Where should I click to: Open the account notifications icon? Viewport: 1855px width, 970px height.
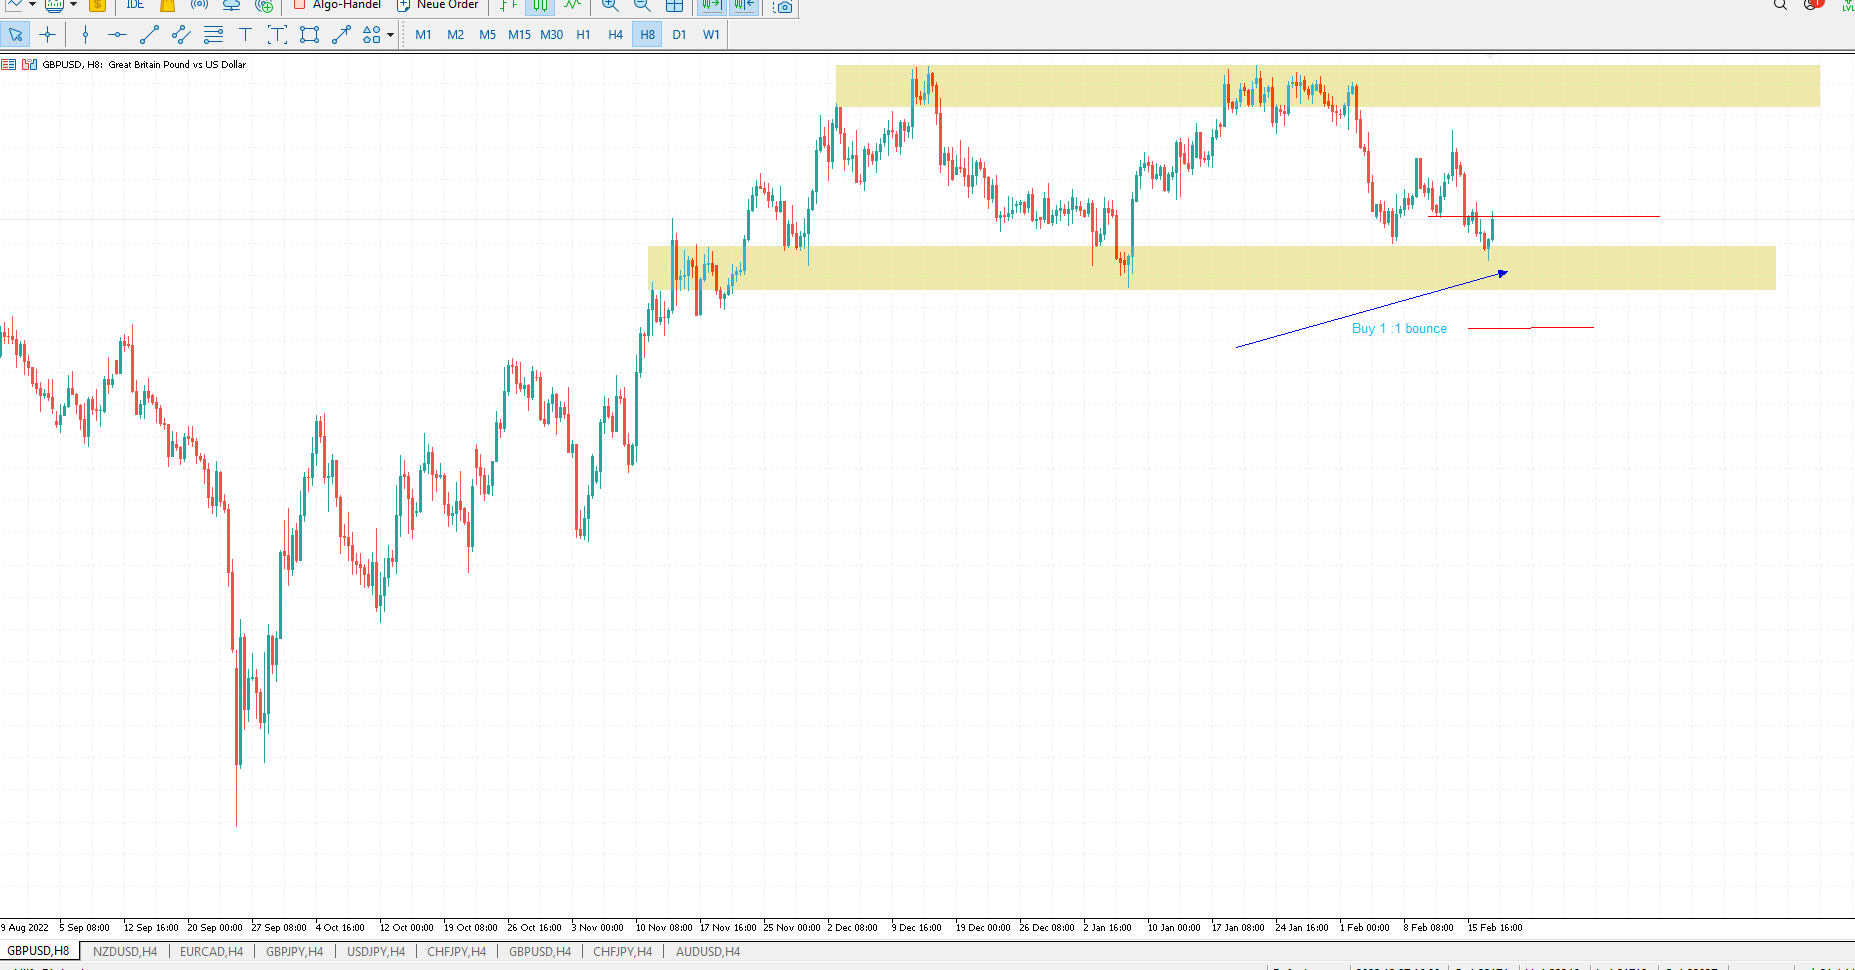click(1813, 5)
